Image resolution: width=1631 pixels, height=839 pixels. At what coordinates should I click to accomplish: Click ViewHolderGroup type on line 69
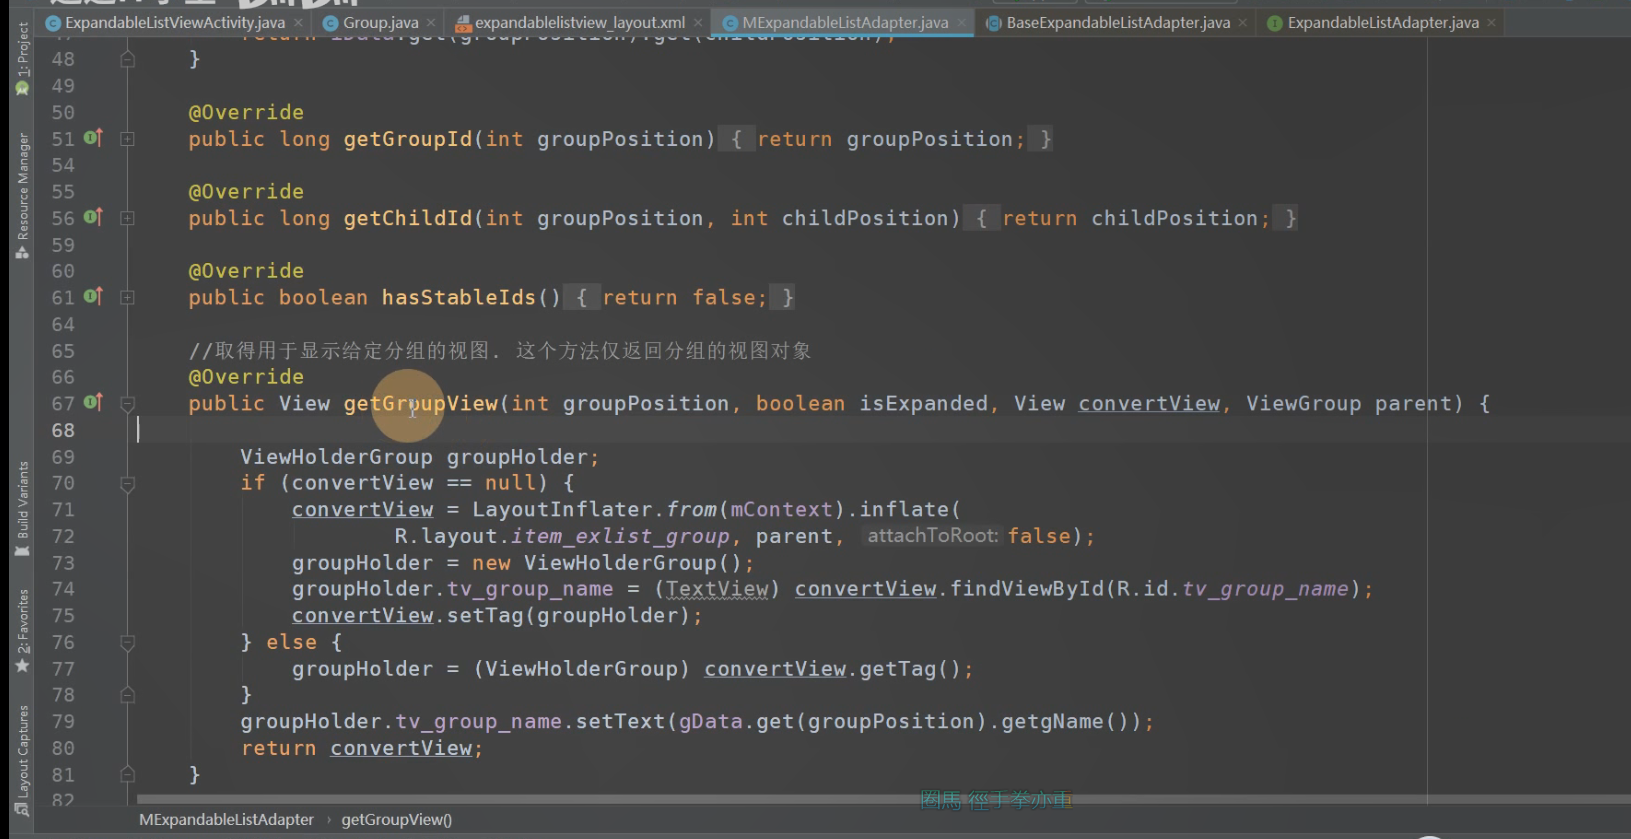pos(336,457)
